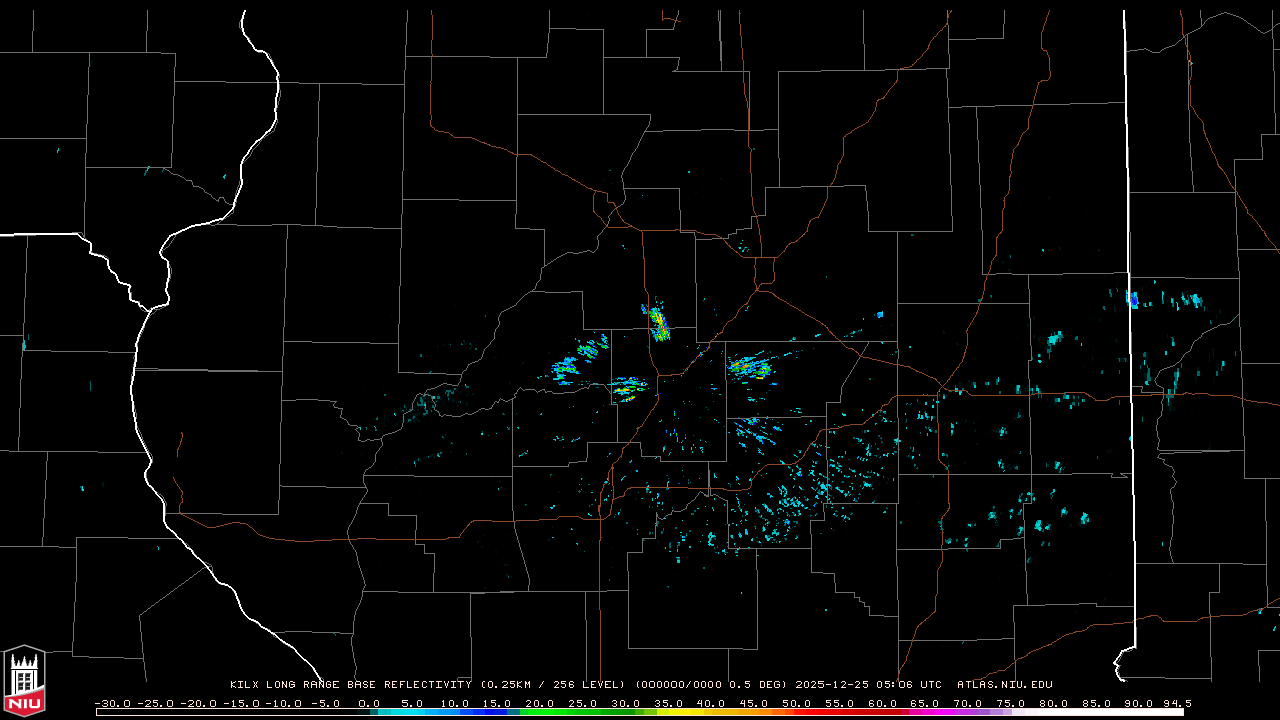Click the 80.0 label on the reflectivity scale
This screenshot has height=720, width=1280.
(x=1052, y=703)
